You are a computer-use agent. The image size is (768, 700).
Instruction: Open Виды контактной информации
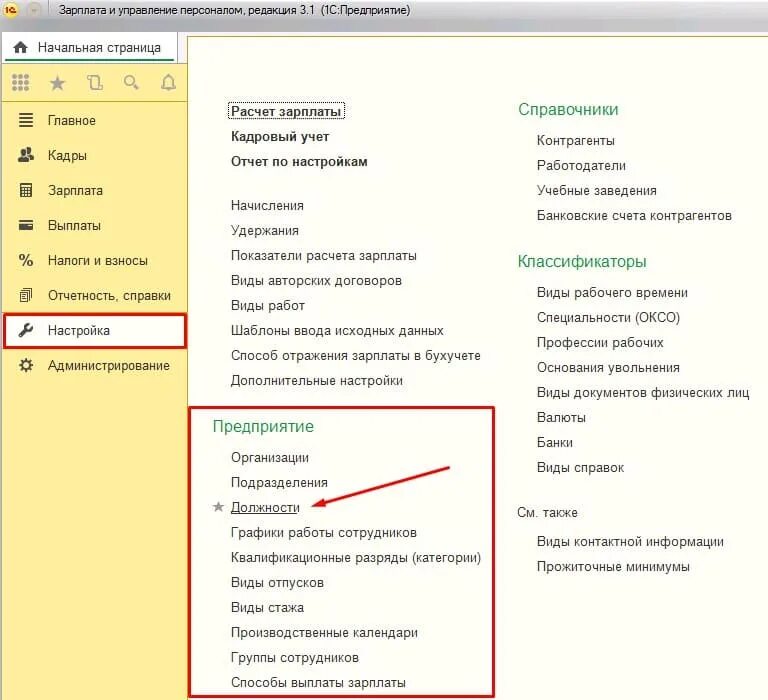coord(630,542)
